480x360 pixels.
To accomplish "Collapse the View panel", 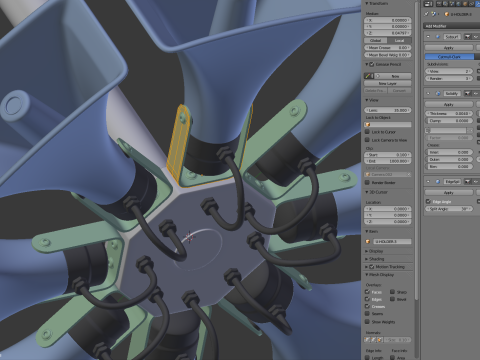I will point(367,100).
